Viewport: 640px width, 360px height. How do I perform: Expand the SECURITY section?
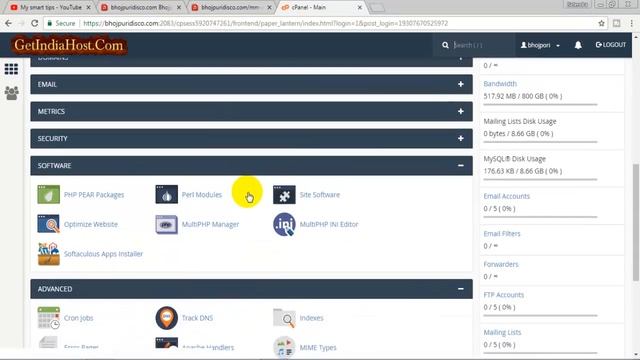pos(251,138)
